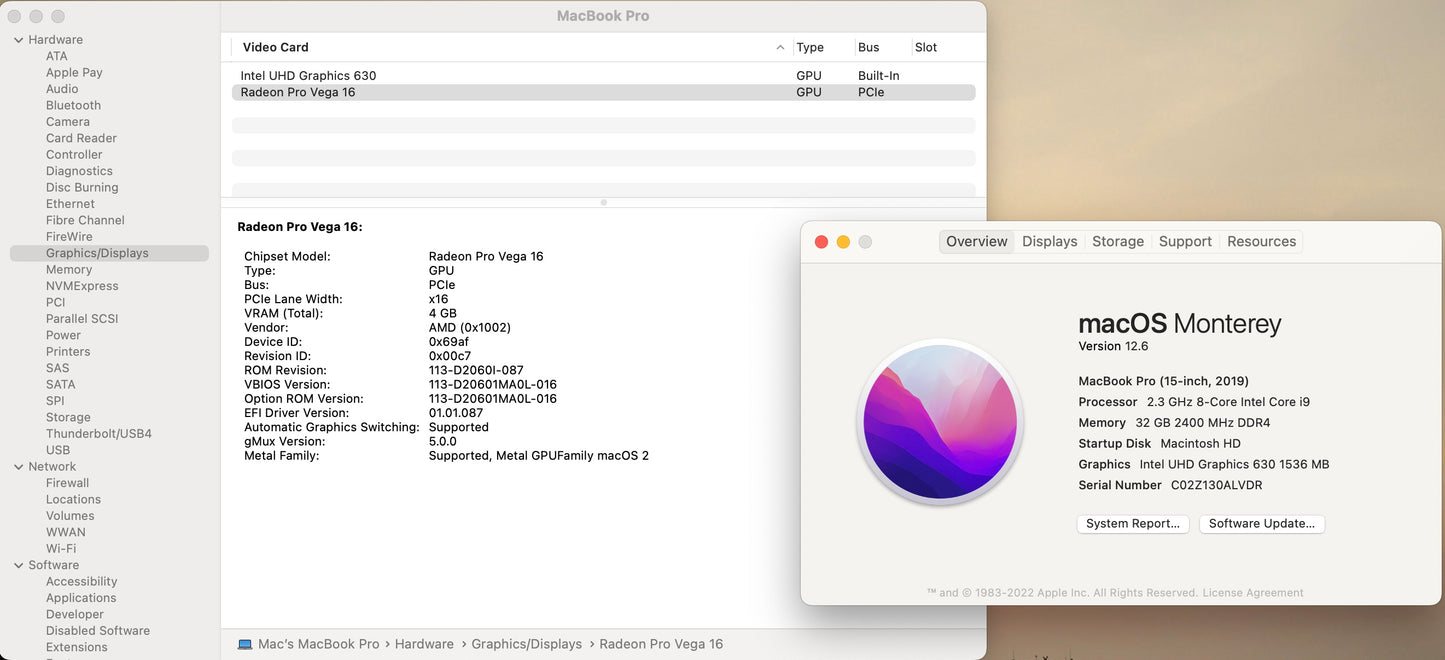1445x660 pixels.
Task: Click the computer icon in the breadcrumb bar
Action: (x=243, y=644)
